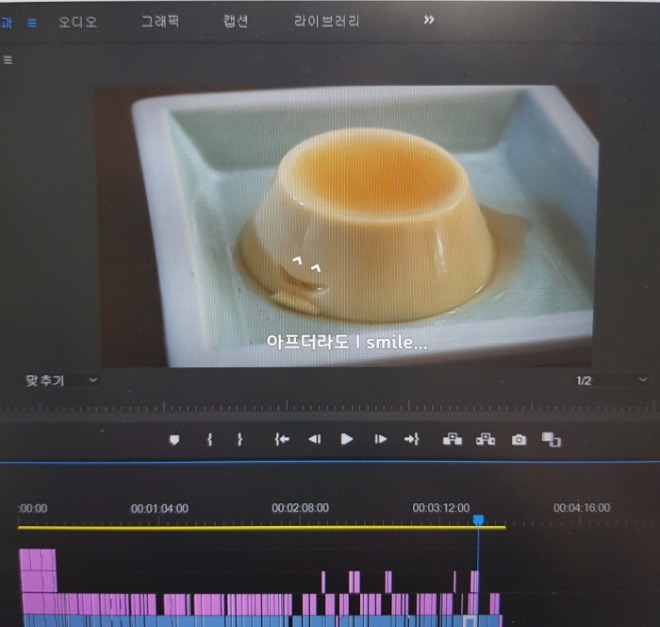The width and height of the screenshot is (660, 627).
Task: Open the Program Monitor panel menu
Action: click(x=8, y=60)
